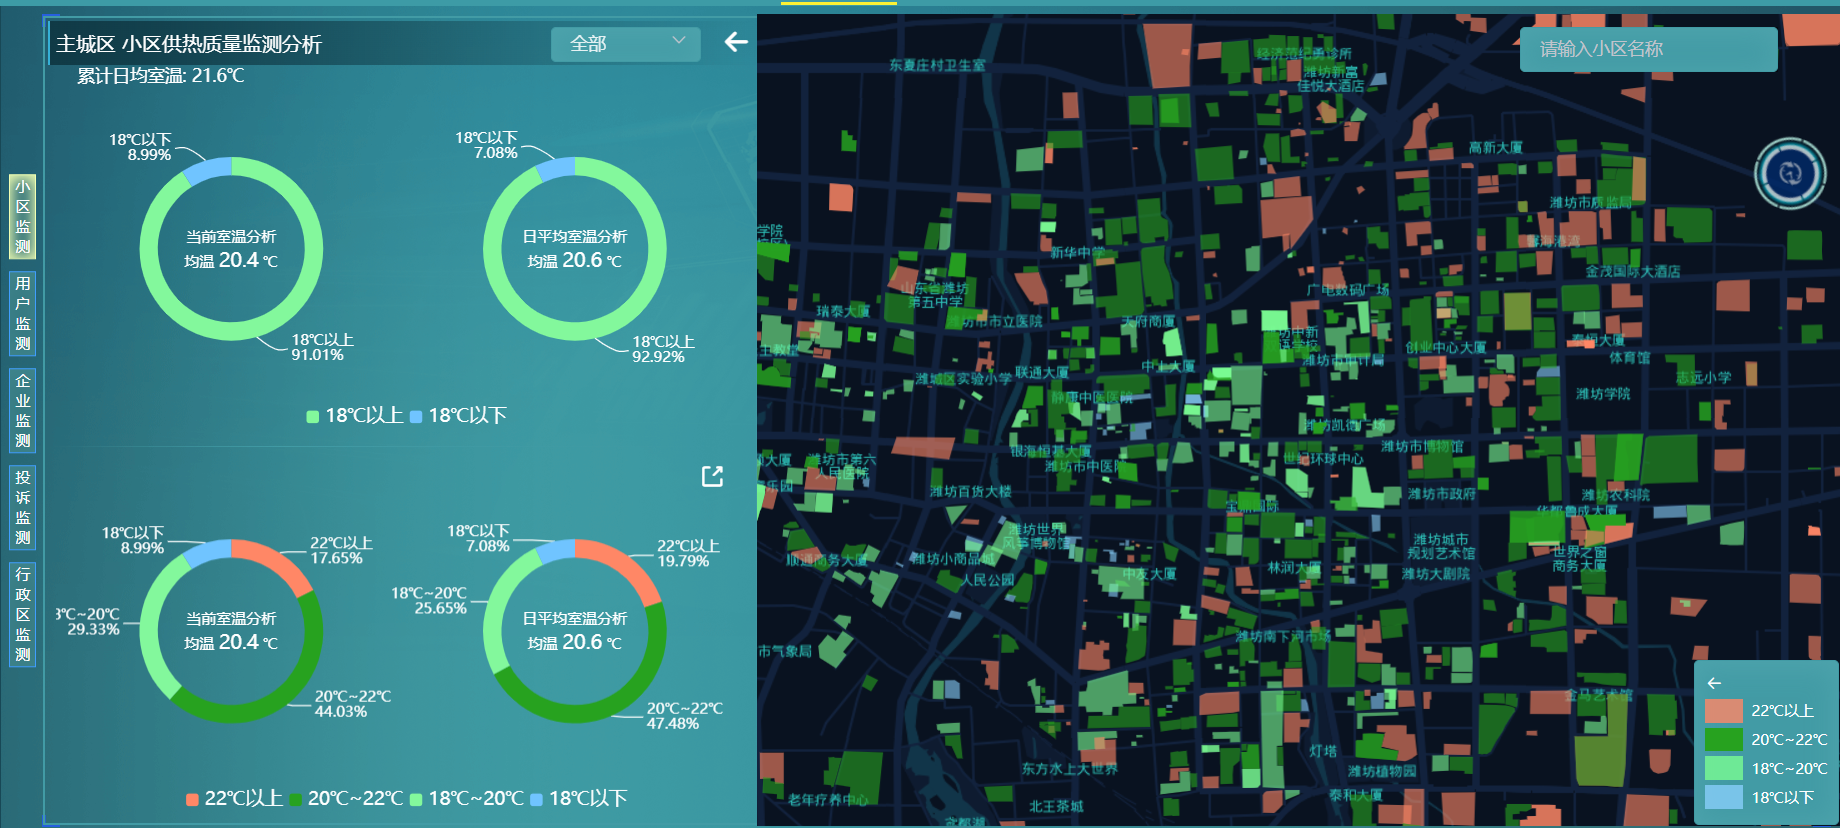Toggle 18℃以上 legend in upper charts
This screenshot has width=1840, height=828.
coord(355,416)
